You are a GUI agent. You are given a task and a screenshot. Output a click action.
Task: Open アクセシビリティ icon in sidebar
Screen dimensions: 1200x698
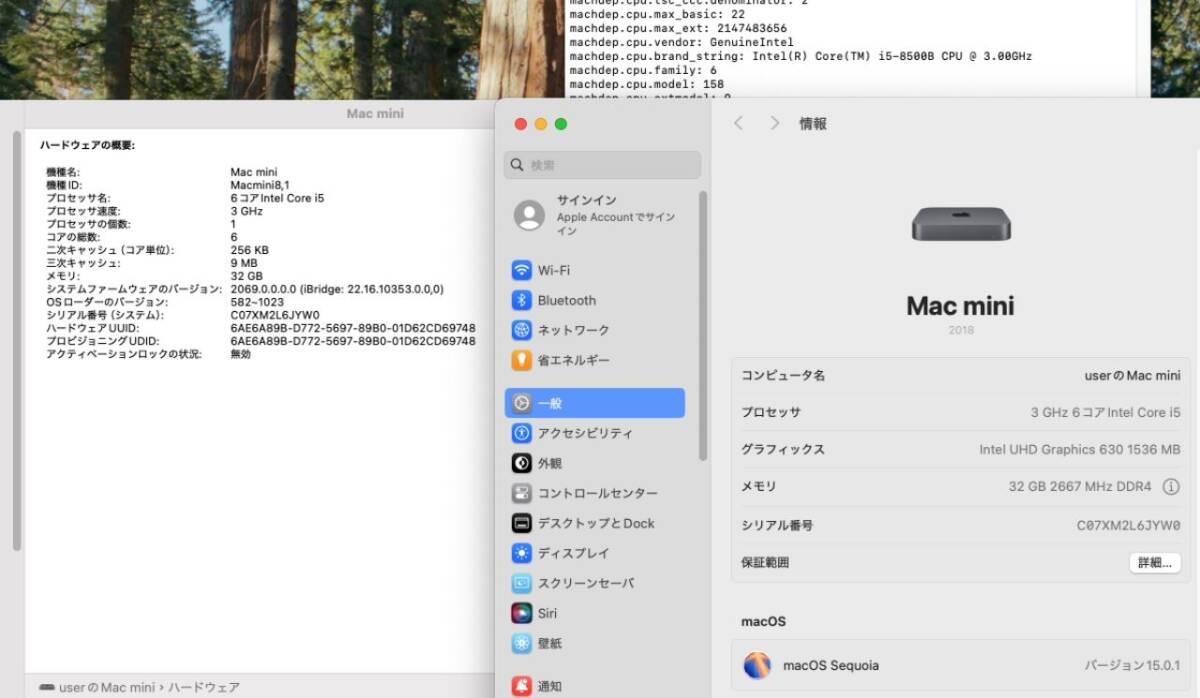(521, 433)
